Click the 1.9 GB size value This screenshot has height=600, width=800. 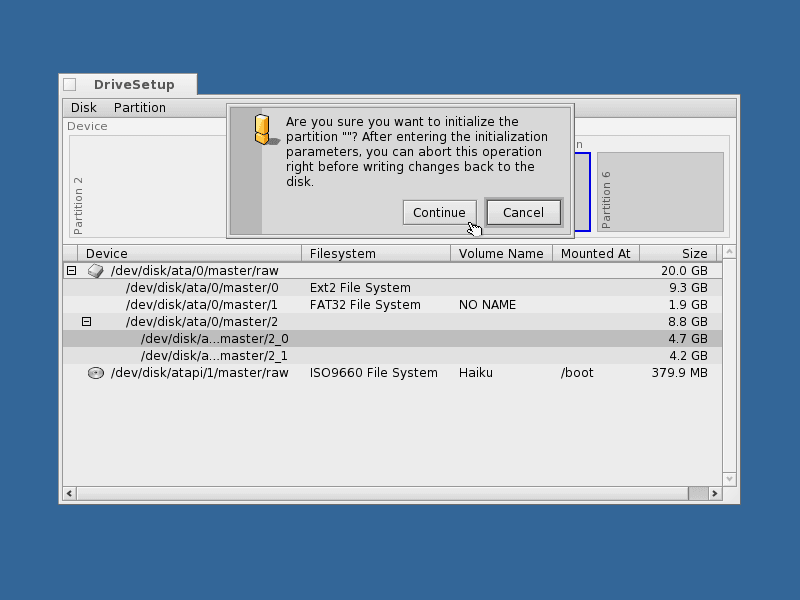coord(688,305)
